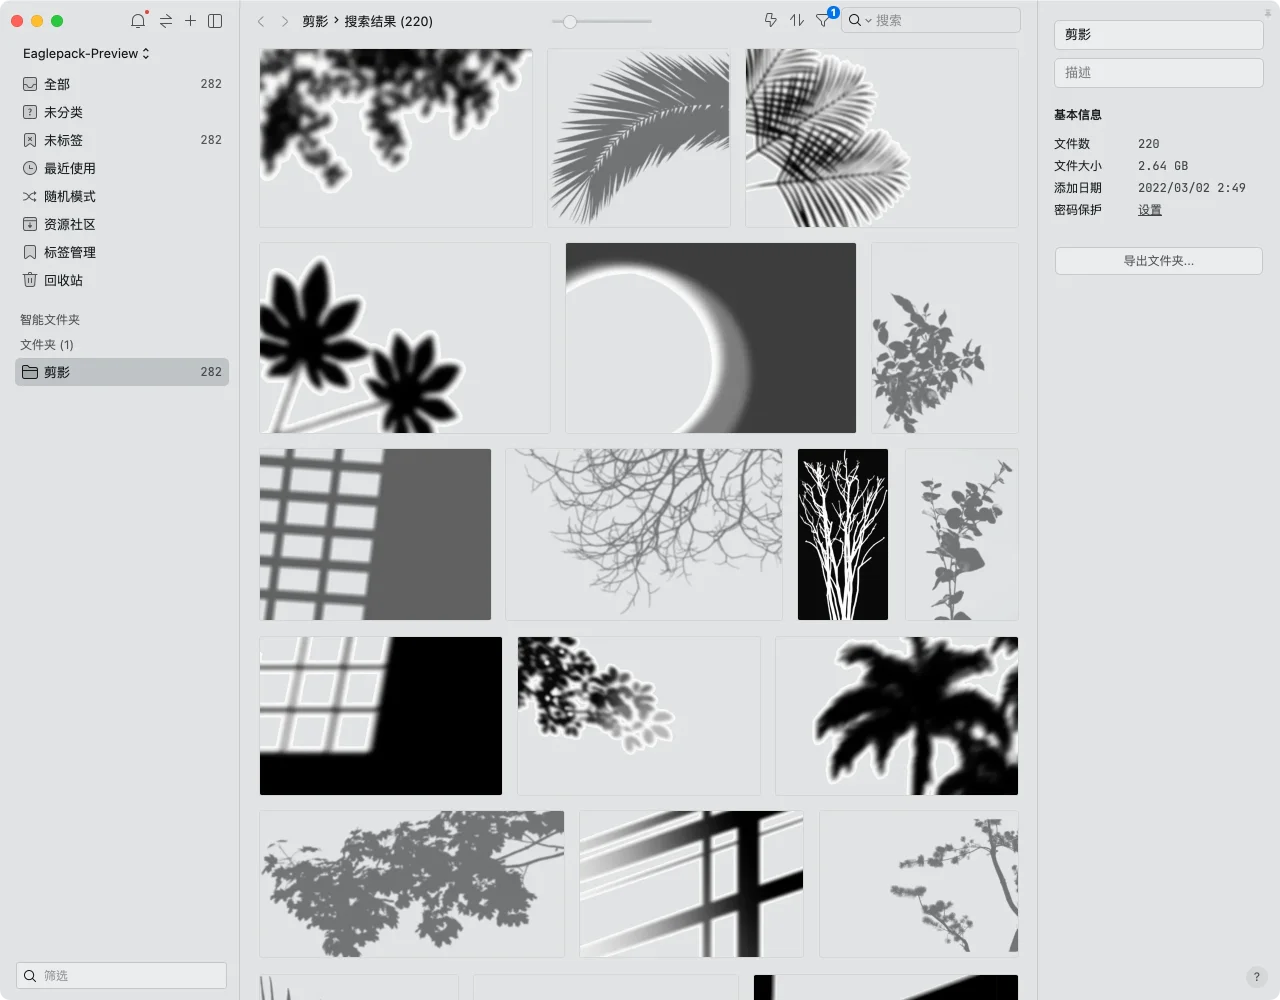Viewport: 1280px width, 1000px height.
Task: Open the search magnifier dropdown
Action: tap(860, 20)
